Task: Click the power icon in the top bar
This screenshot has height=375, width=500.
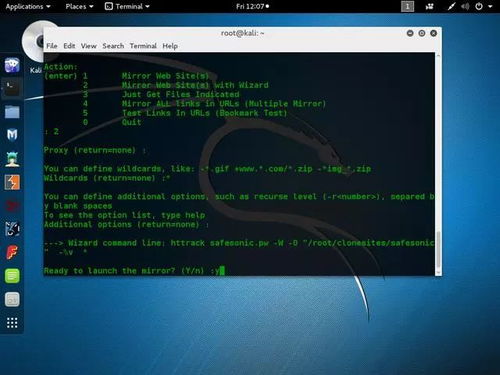Action: 479,6
